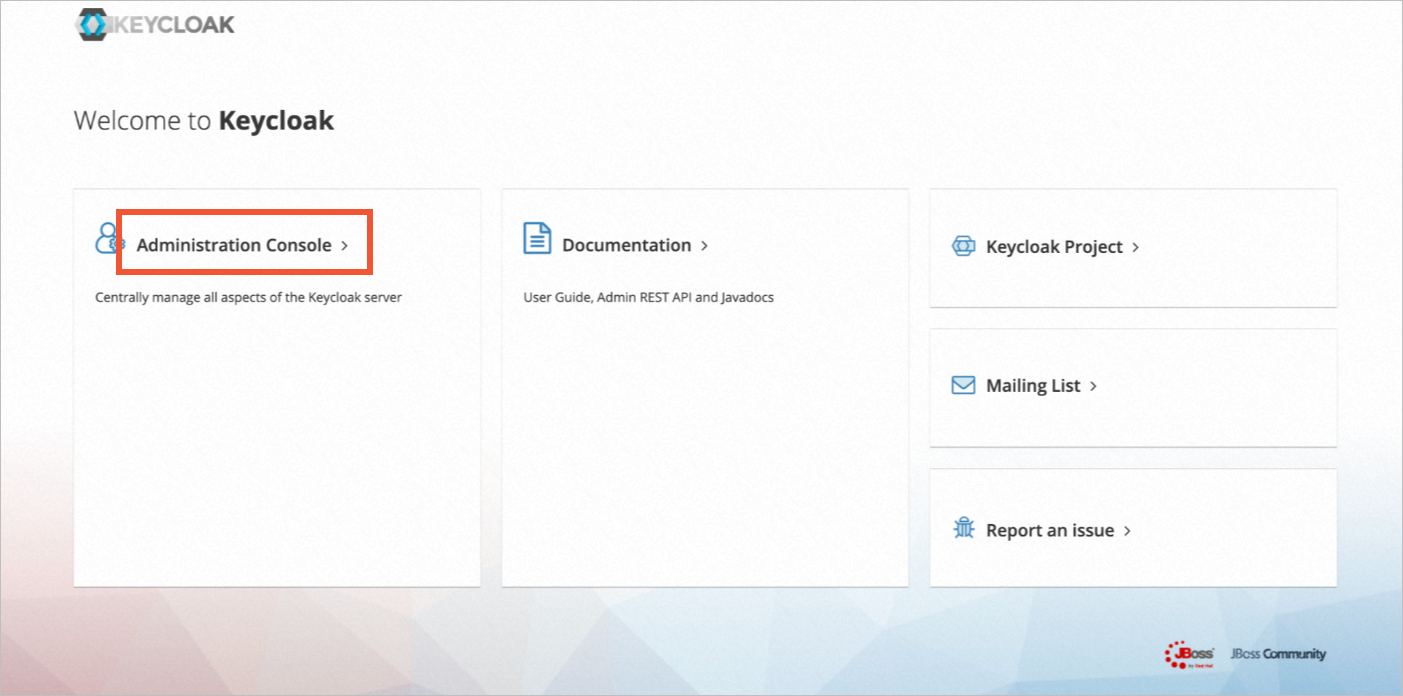This screenshot has height=696, width=1403.
Task: Click text 'Centrally manage all aspects of the Keycloak server'
Action: tap(248, 297)
